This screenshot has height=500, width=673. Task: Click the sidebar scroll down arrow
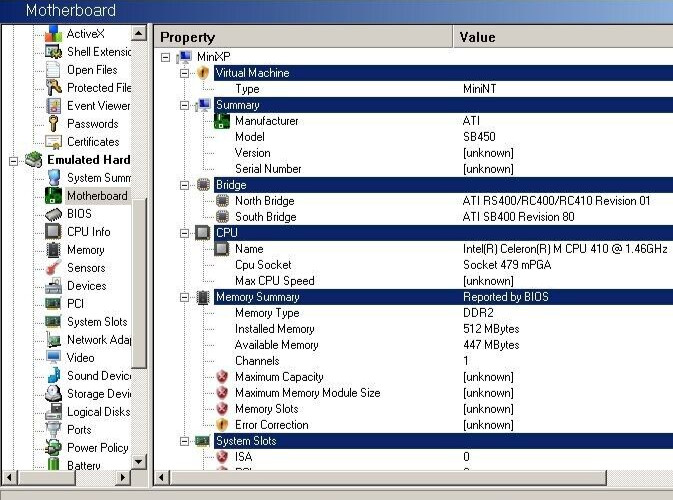(139, 462)
